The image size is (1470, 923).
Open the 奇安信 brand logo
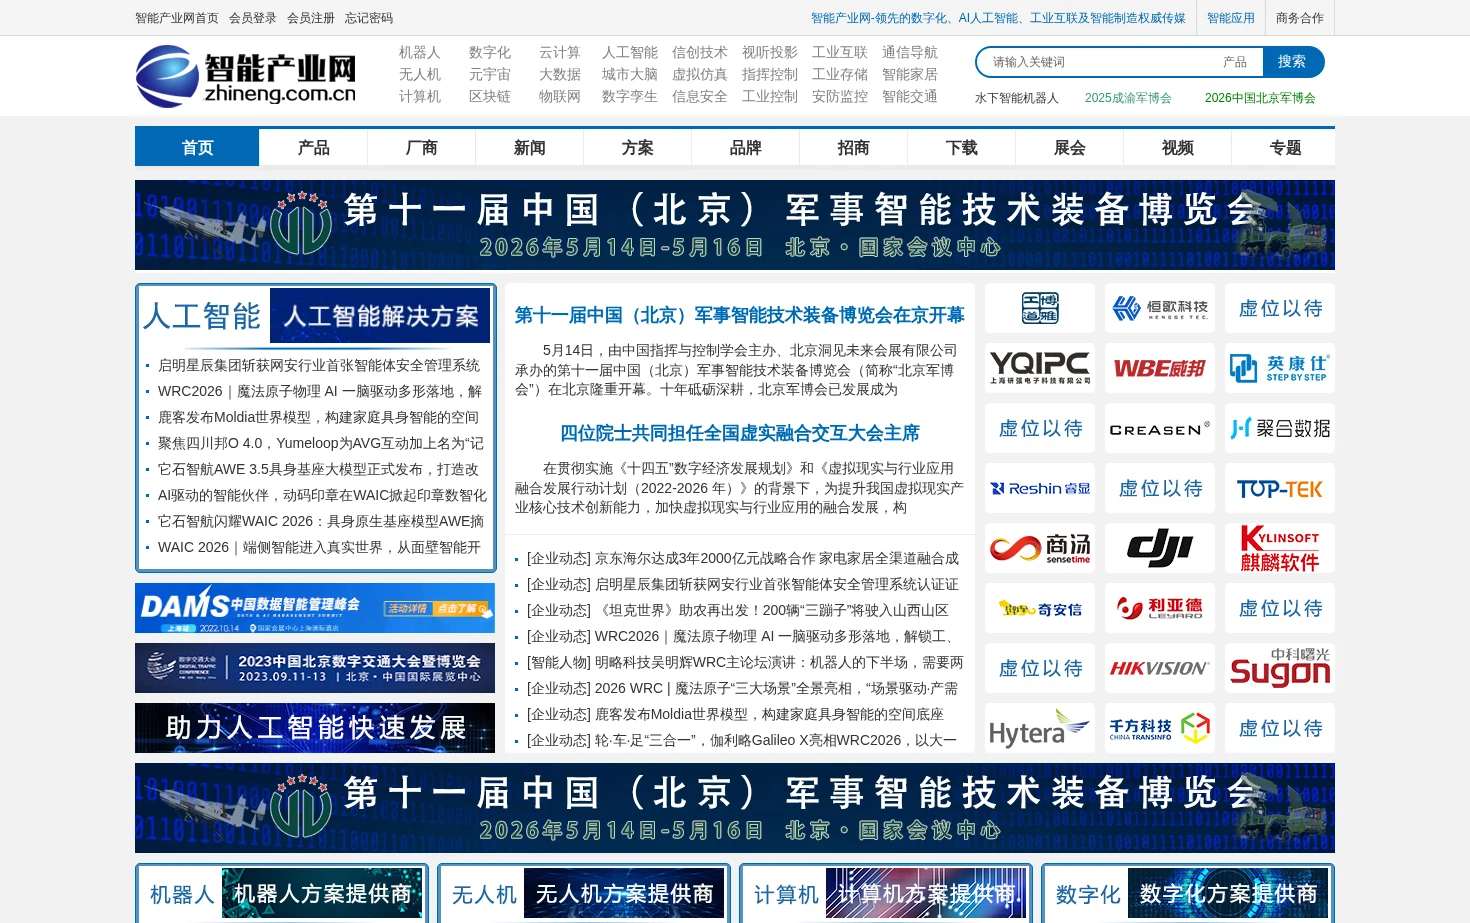1040,608
